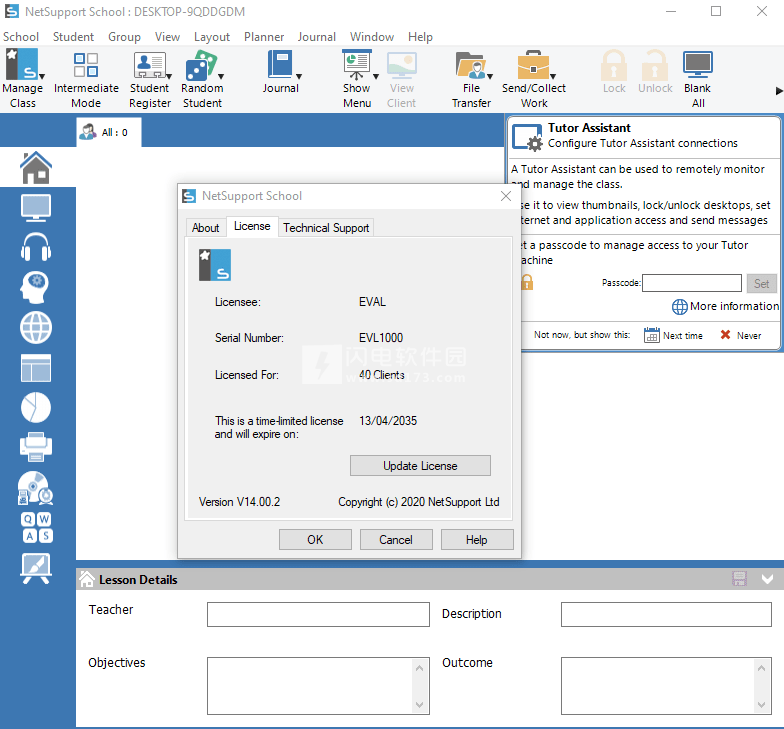The width and height of the screenshot is (784, 729).
Task: Open the Journal toolbar icon
Action: coord(280,72)
